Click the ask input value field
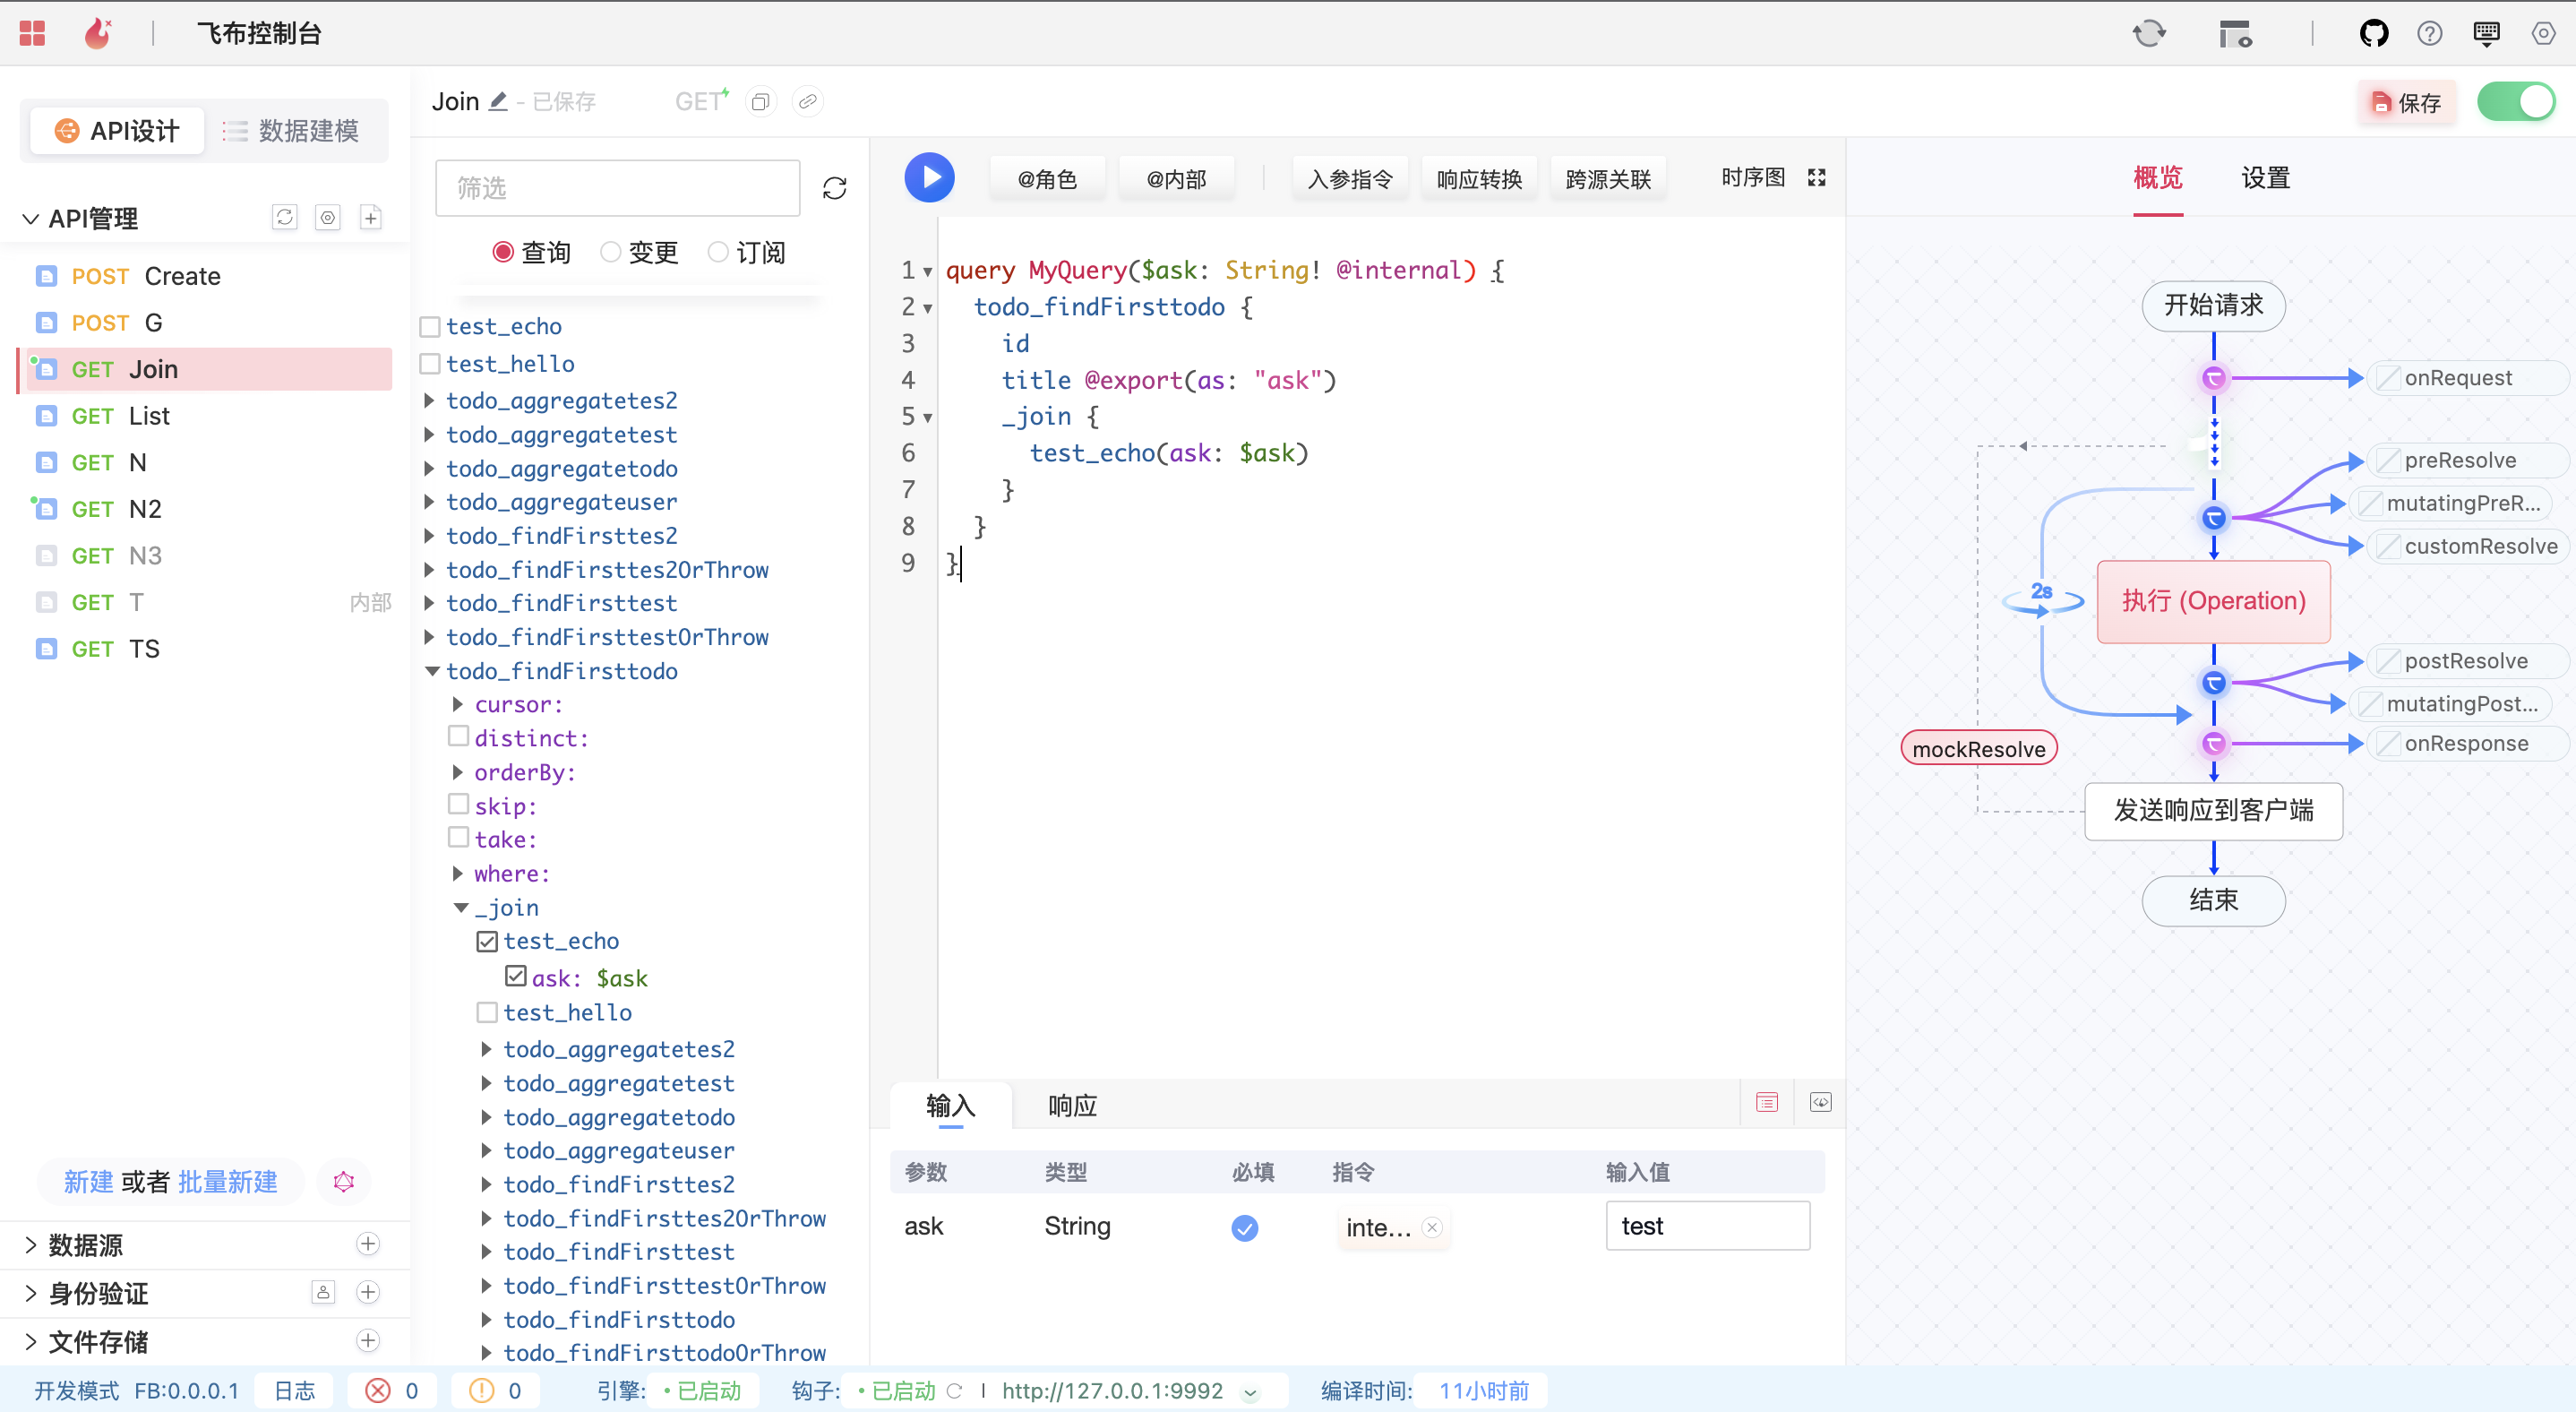 (x=1706, y=1226)
